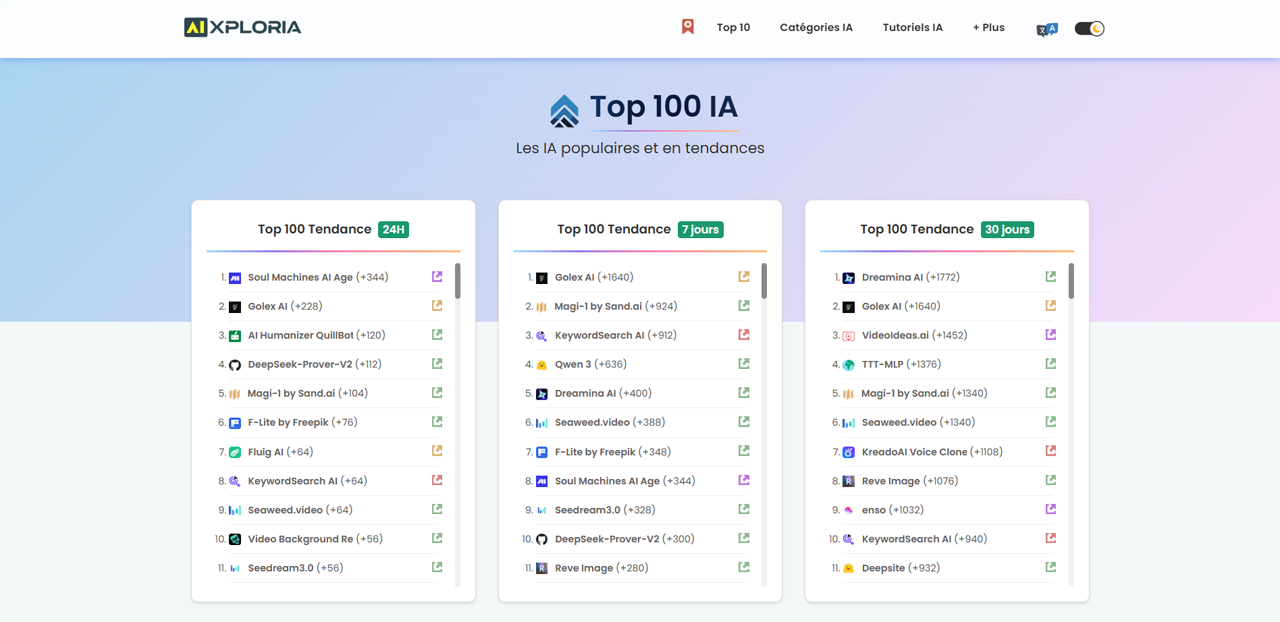Image resolution: width=1280 pixels, height=622 pixels.
Task: Open external link for AI Humanizer QuillBot
Action: coord(437,335)
